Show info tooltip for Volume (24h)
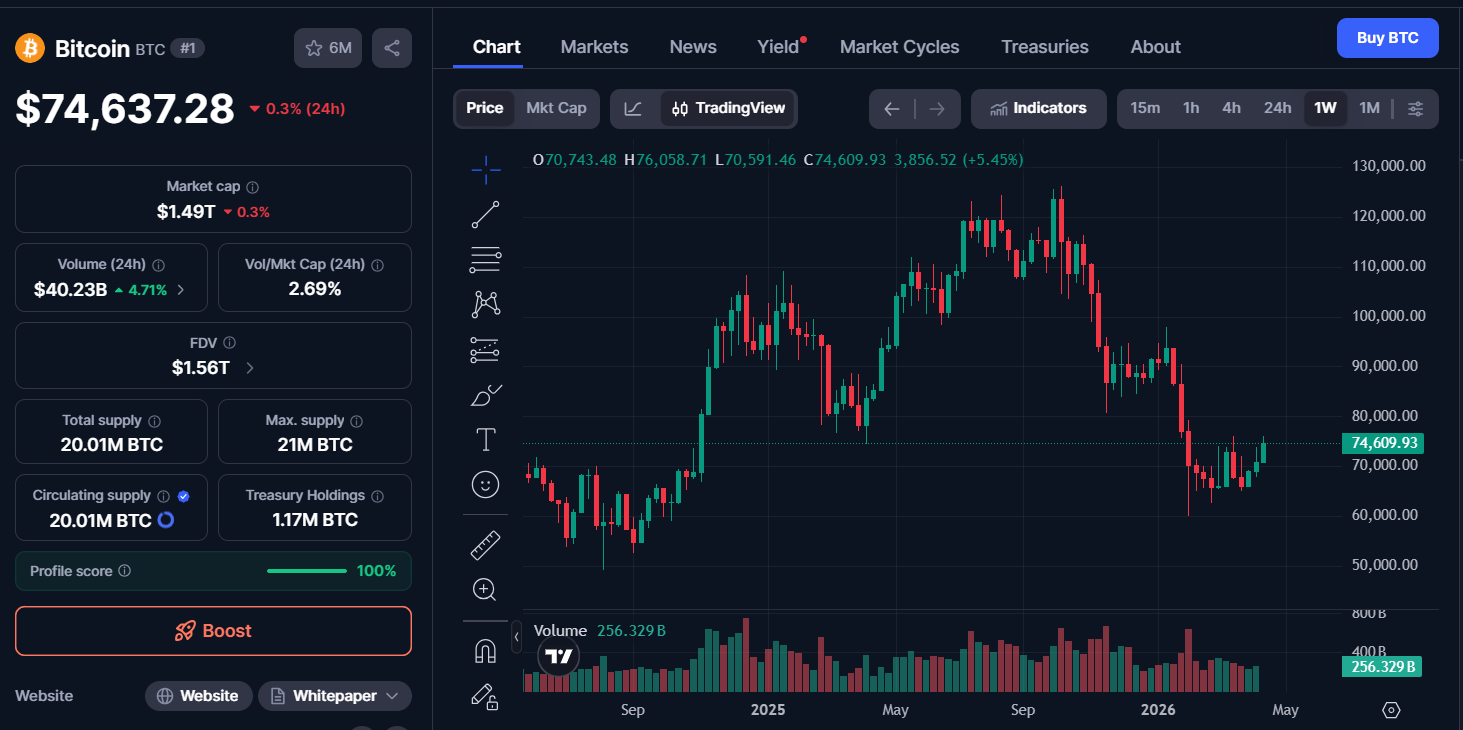 point(159,265)
